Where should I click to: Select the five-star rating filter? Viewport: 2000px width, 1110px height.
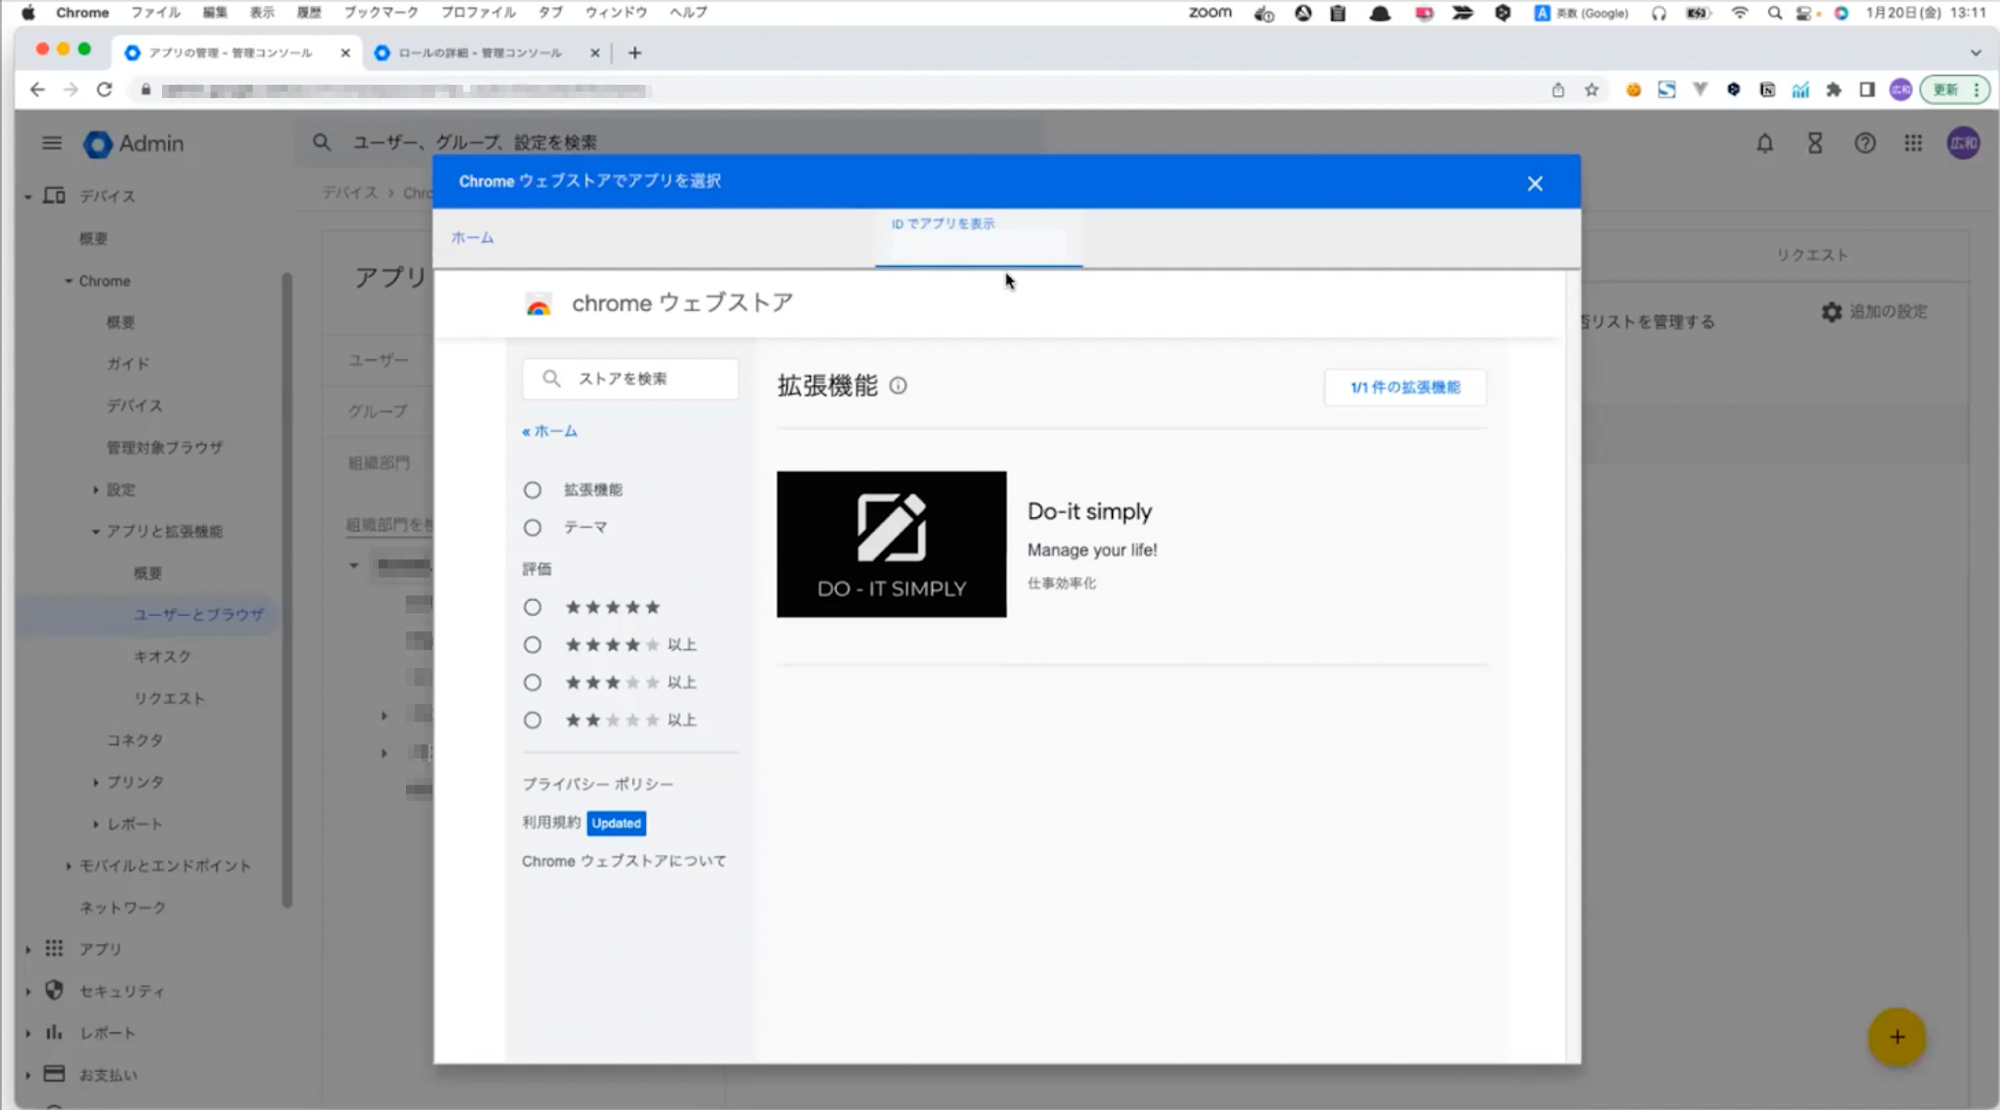click(x=532, y=607)
